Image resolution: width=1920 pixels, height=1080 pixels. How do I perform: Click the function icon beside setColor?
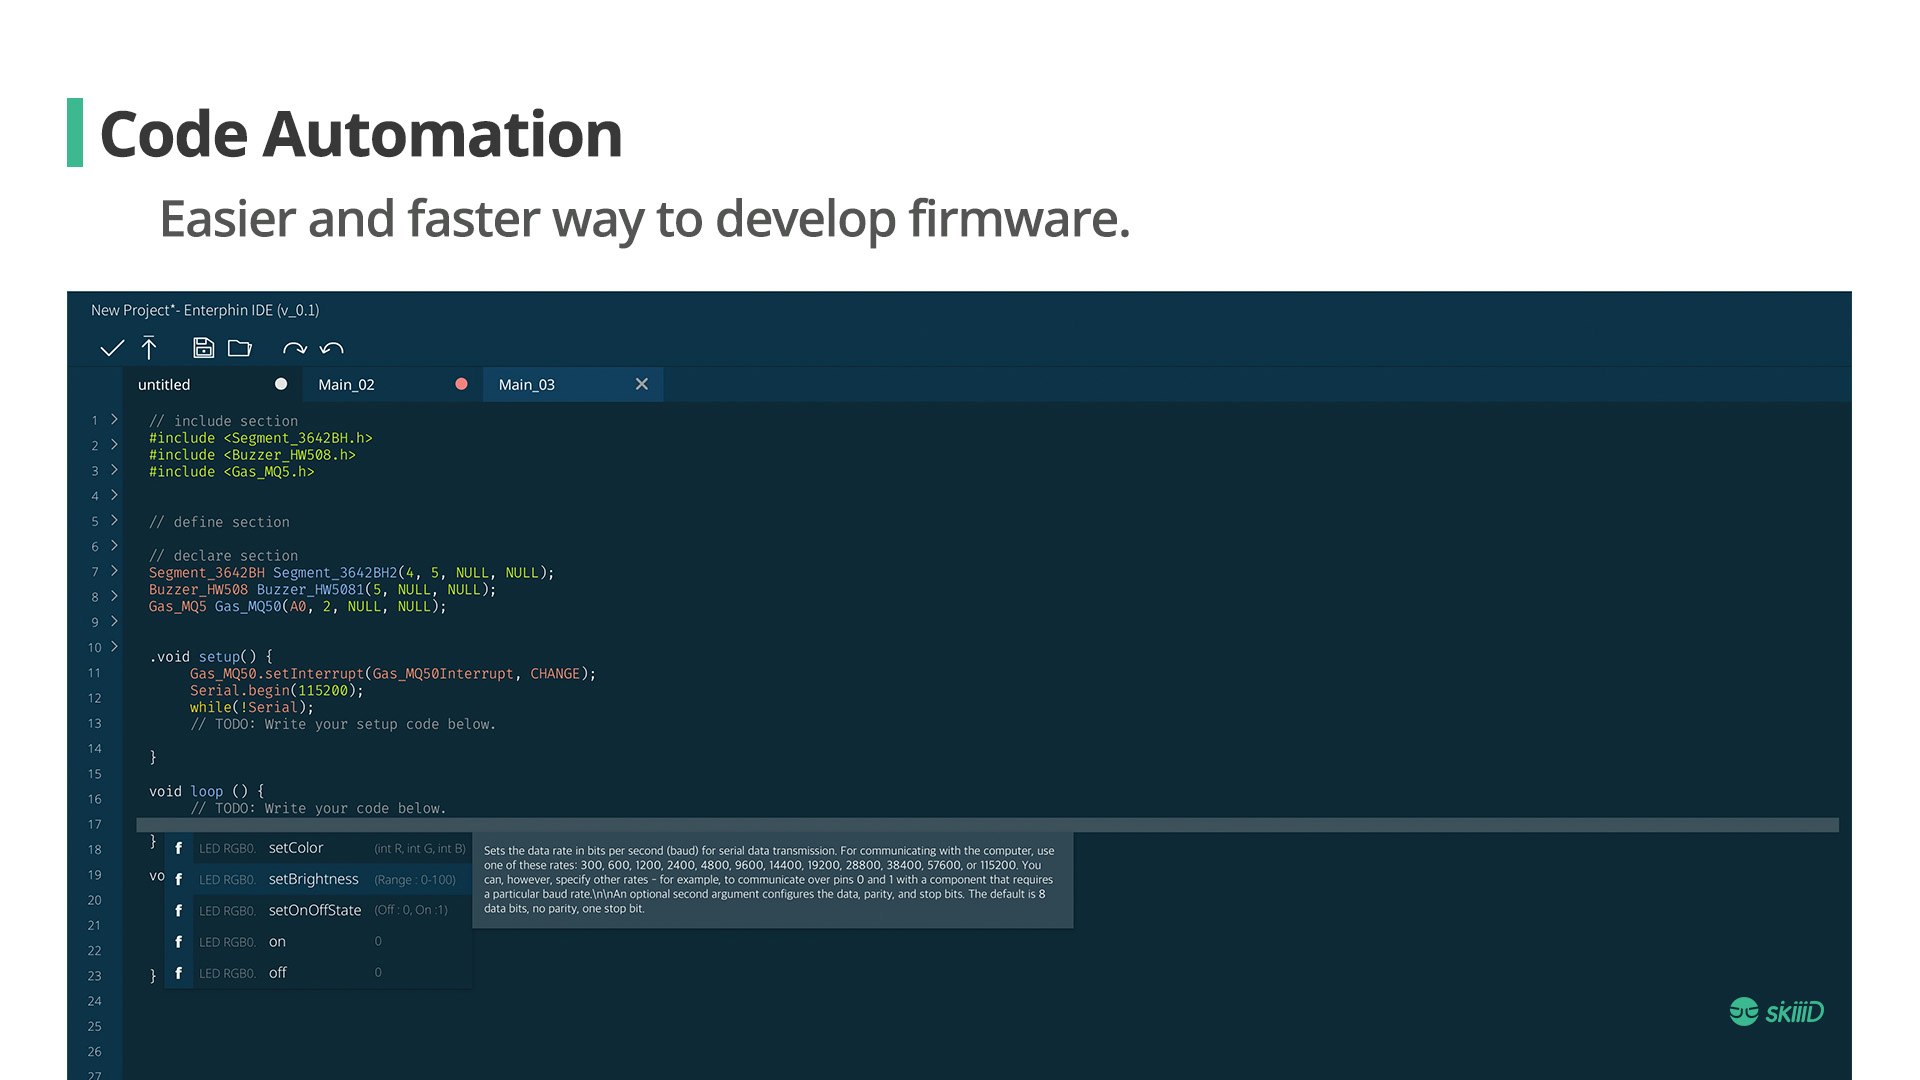[178, 848]
